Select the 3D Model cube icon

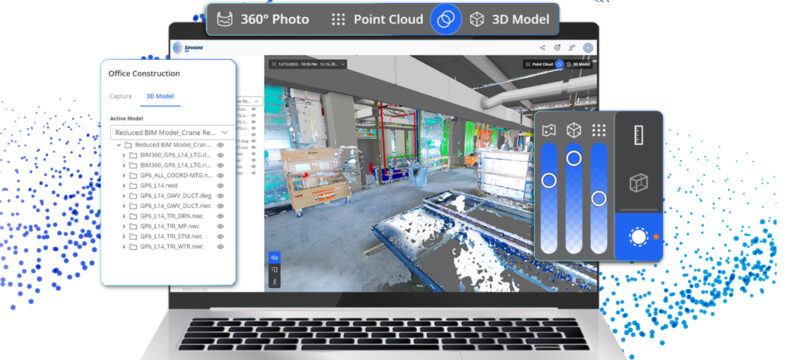click(477, 19)
